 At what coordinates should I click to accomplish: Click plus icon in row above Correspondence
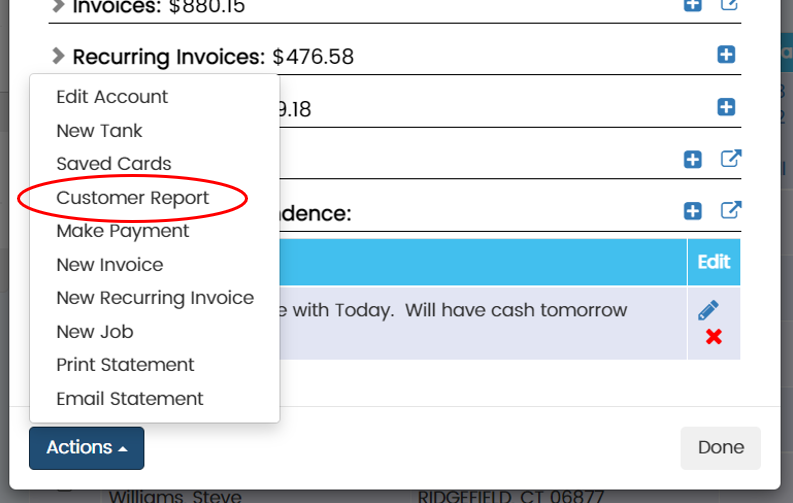(x=692, y=159)
